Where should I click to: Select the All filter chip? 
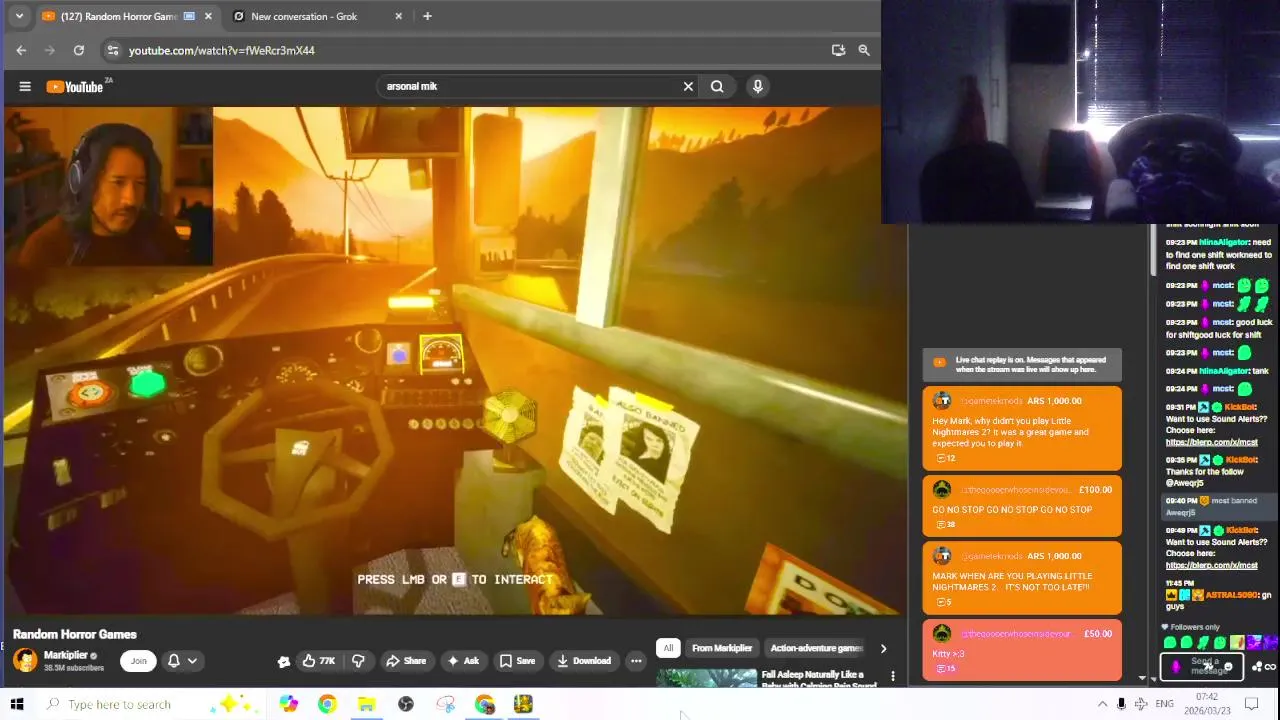(668, 648)
